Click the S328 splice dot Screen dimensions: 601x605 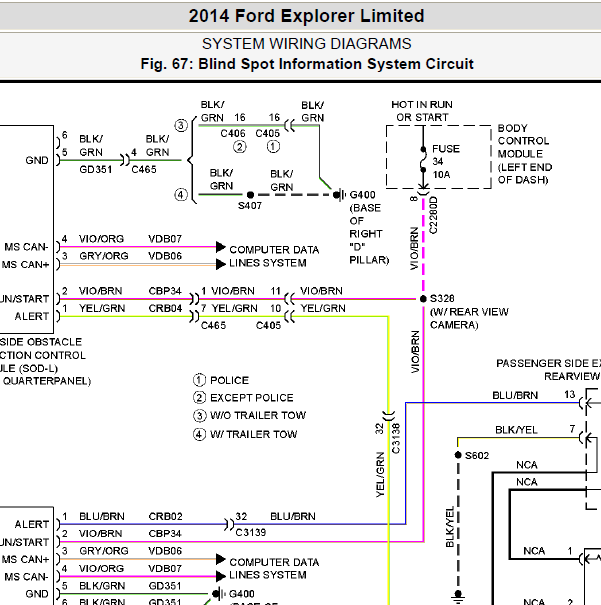(423, 299)
